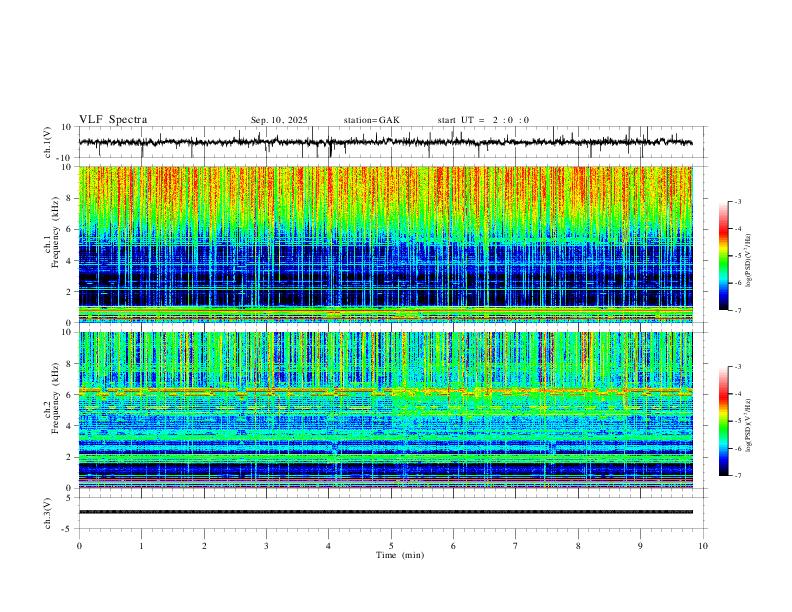Click the '-7' value on ch.2 color bar
The height and width of the screenshot is (612, 792).
click(x=737, y=476)
